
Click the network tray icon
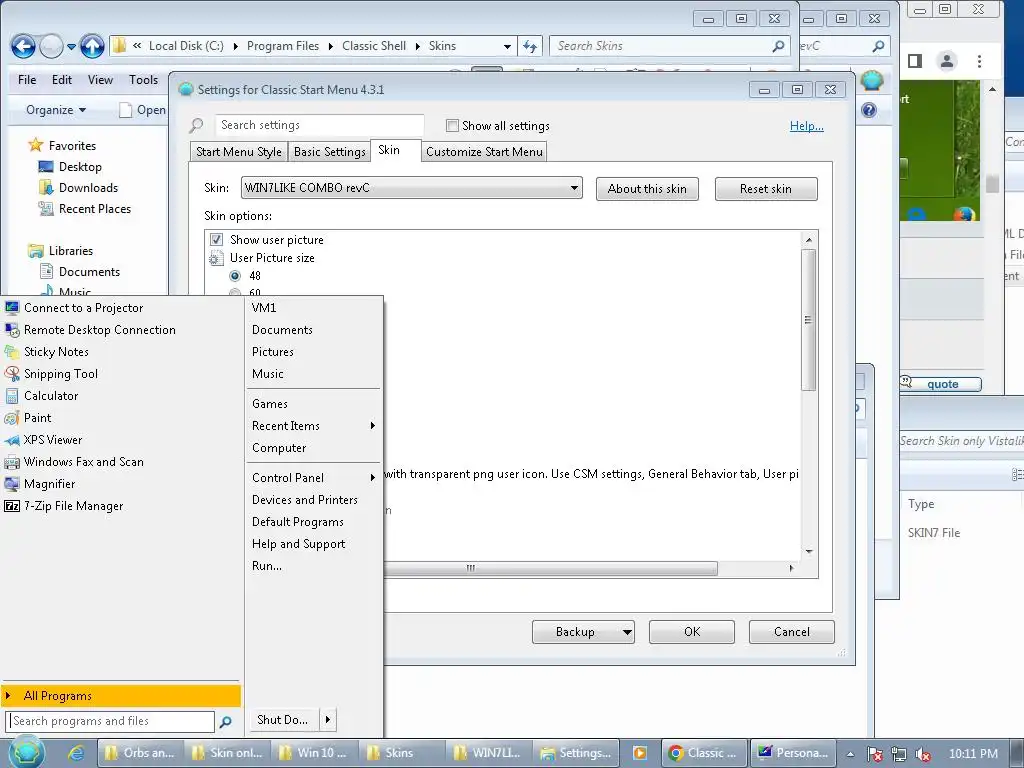[899, 754]
